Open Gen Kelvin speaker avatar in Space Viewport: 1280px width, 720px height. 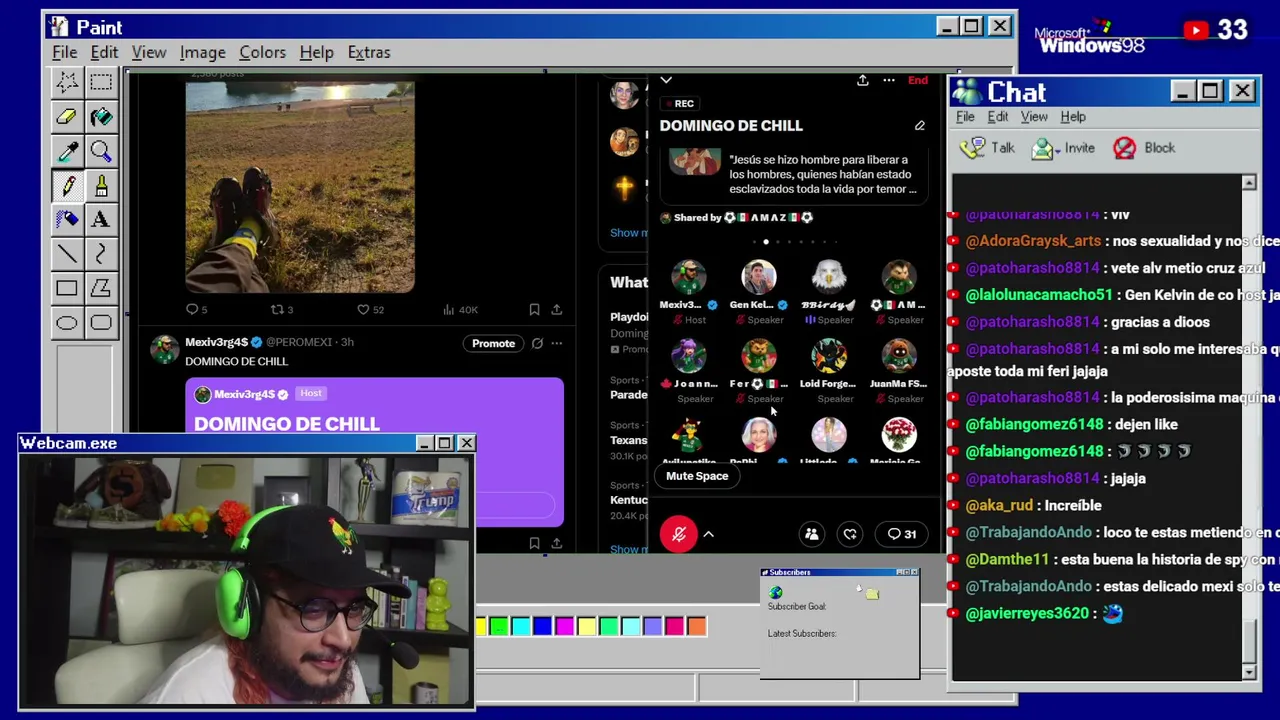pyautogui.click(x=759, y=277)
